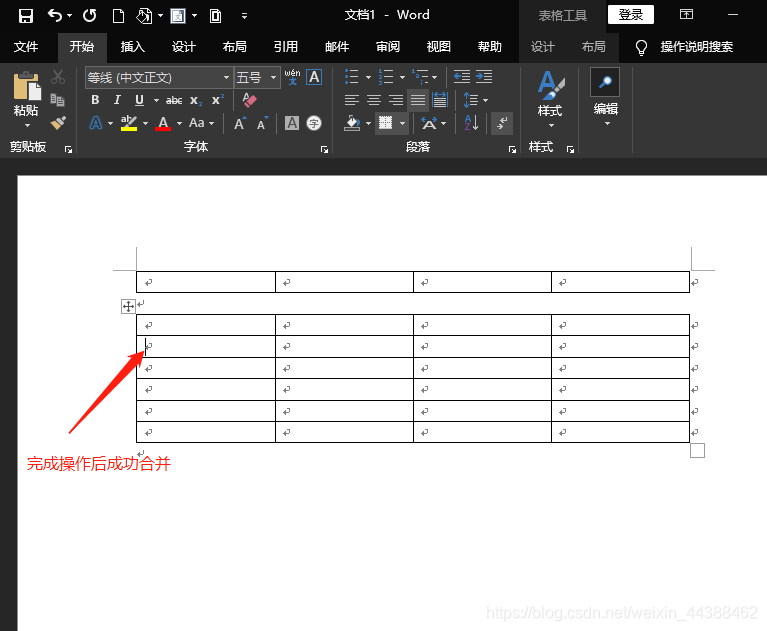Click the Asian Layout icon
The width and height of the screenshot is (767, 631).
coord(429,123)
